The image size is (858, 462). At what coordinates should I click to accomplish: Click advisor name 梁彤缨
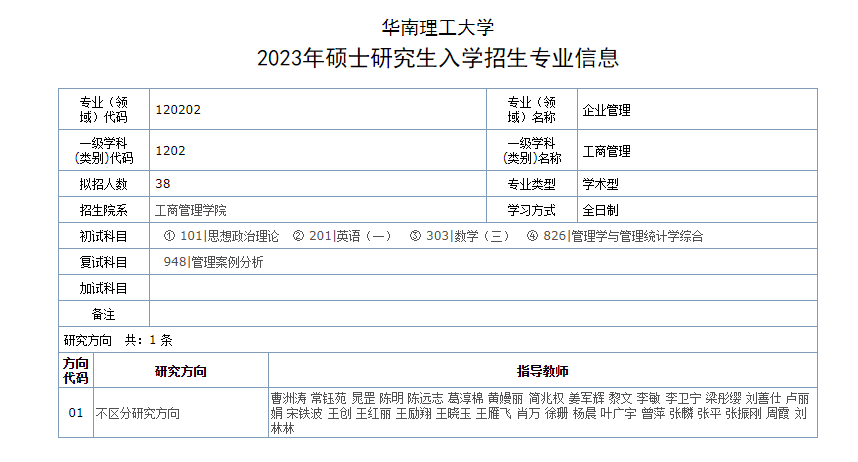point(723,398)
